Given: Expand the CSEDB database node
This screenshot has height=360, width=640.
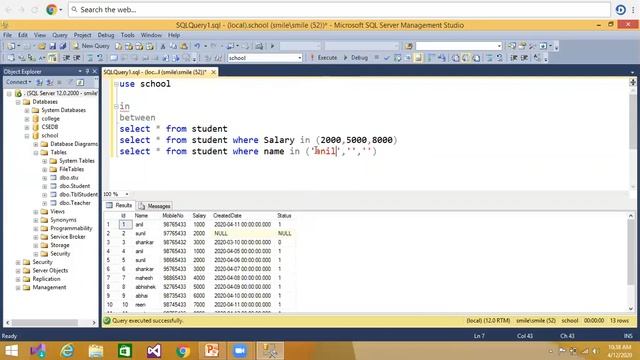Looking at the screenshot, I should coord(27,127).
